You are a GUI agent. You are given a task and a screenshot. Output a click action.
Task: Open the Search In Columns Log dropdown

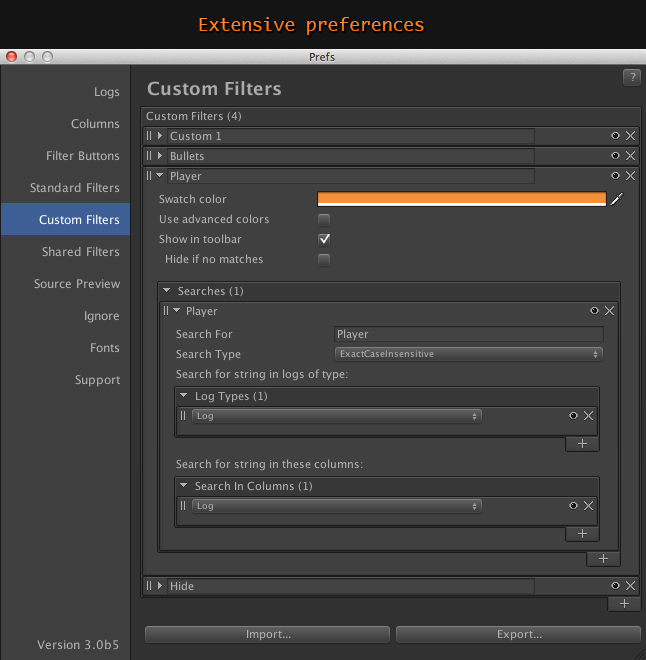337,506
